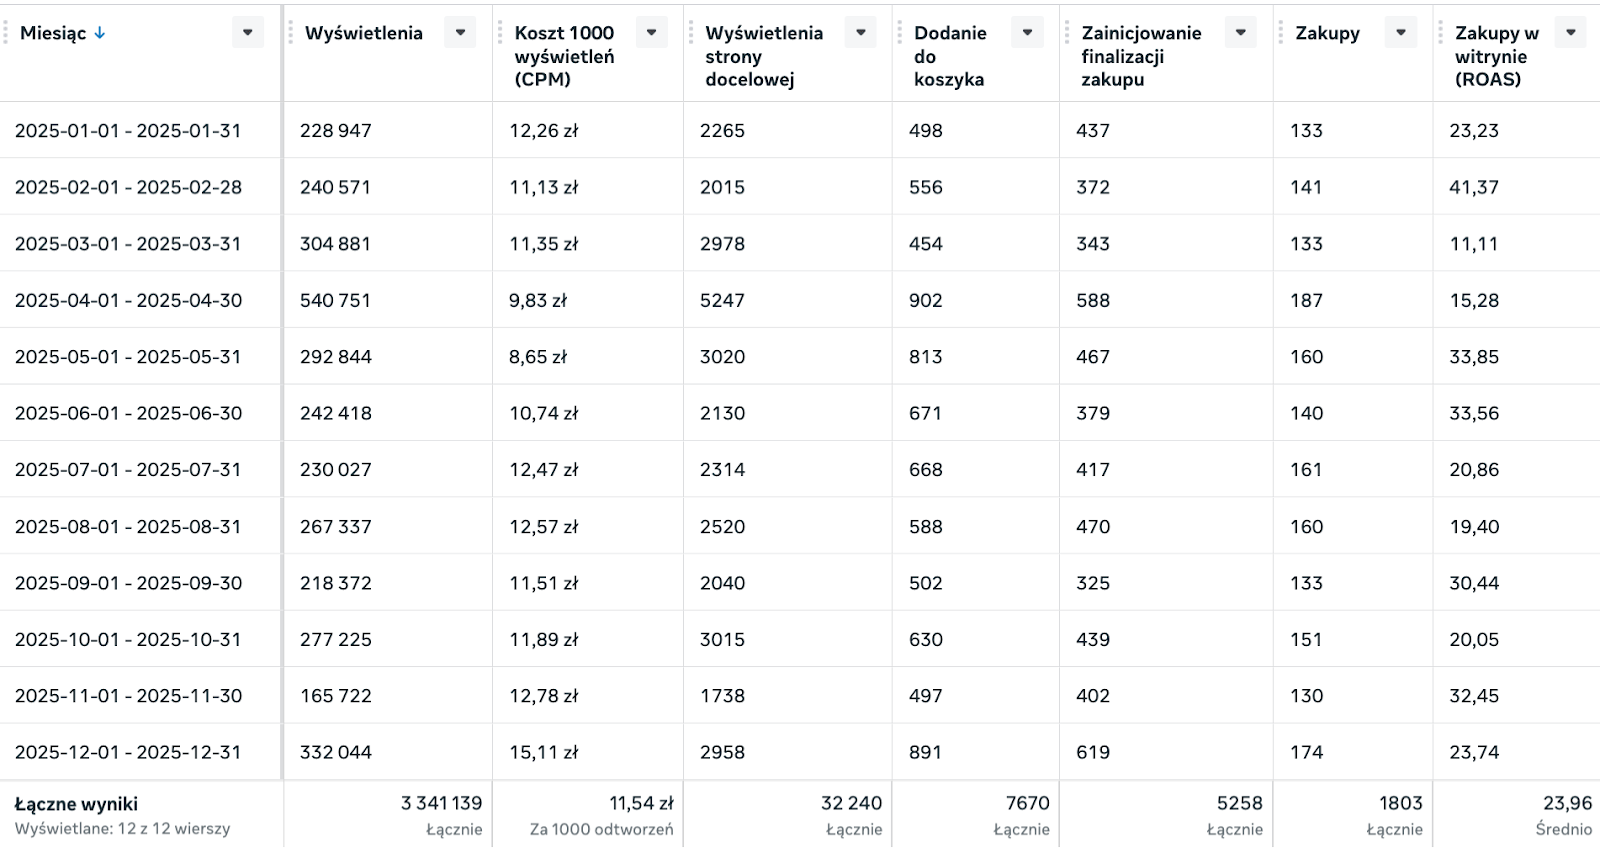Open the Wyświetlenia column dropdown arrow
This screenshot has width=1600, height=853.
tap(460, 33)
